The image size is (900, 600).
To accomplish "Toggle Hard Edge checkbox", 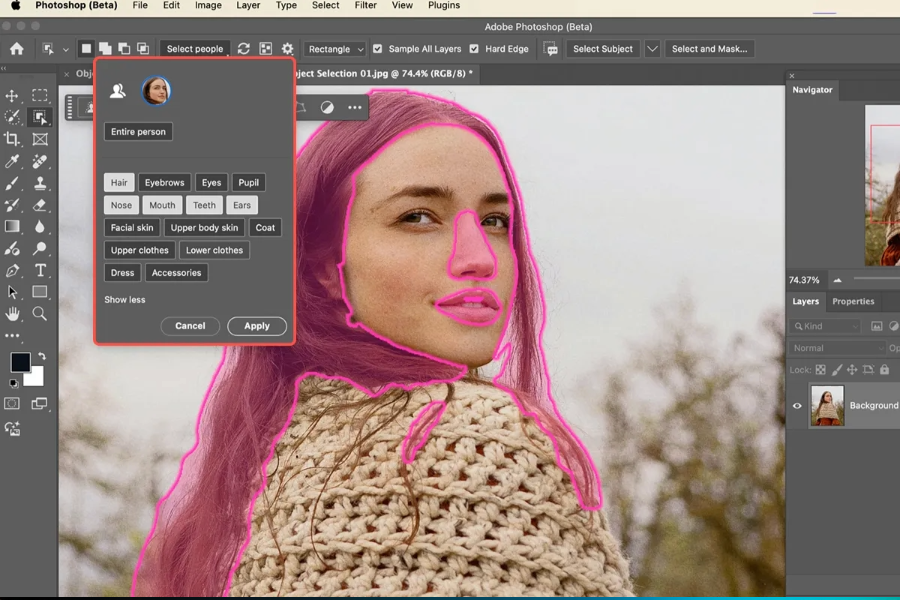I will click(474, 49).
